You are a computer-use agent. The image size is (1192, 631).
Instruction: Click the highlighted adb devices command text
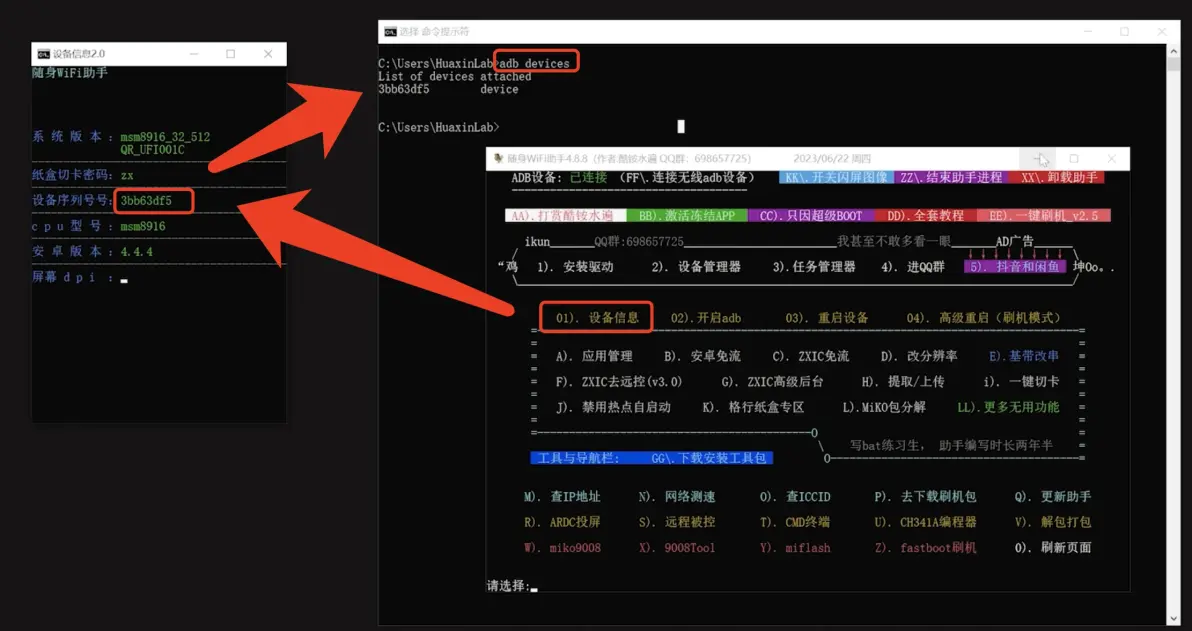[x=537, y=63]
